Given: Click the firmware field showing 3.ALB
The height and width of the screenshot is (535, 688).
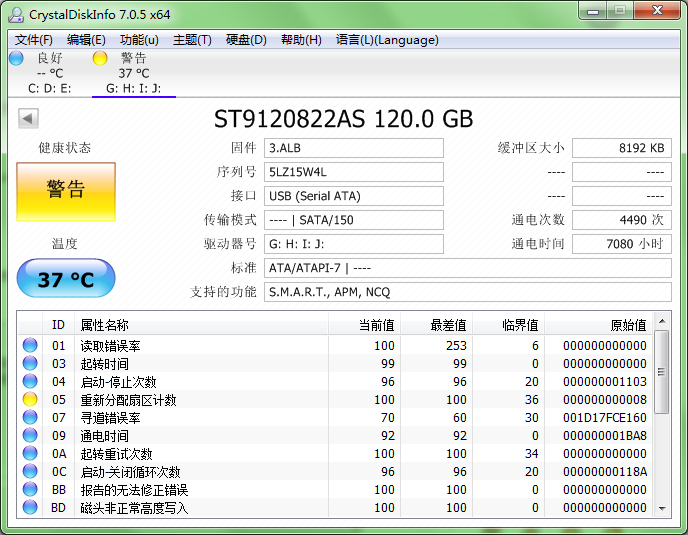Looking at the screenshot, I should [354, 148].
